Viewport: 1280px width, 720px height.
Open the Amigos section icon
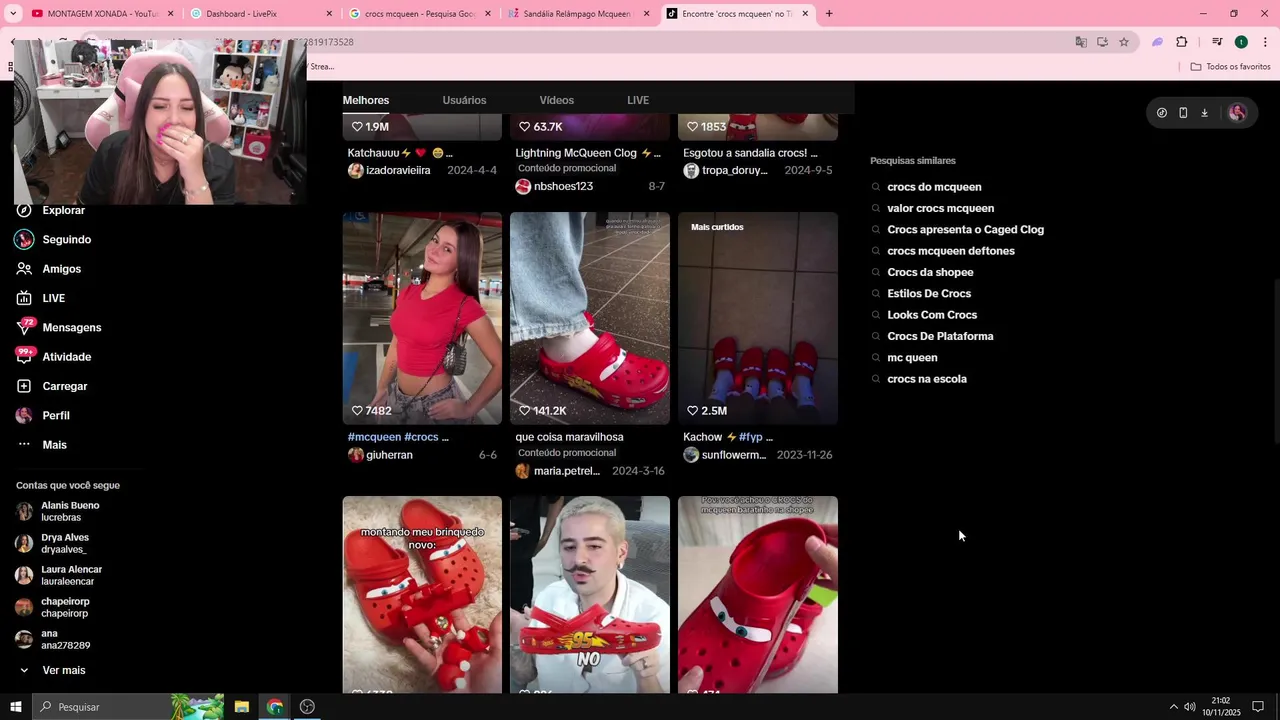pyautogui.click(x=24, y=269)
